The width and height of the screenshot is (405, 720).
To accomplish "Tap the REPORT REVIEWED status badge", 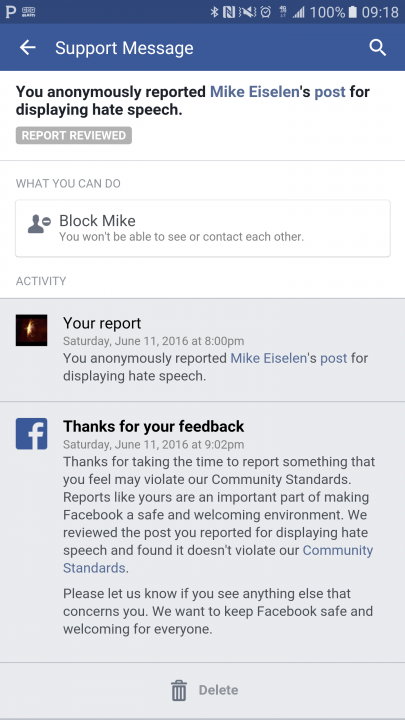I will click(x=74, y=135).
